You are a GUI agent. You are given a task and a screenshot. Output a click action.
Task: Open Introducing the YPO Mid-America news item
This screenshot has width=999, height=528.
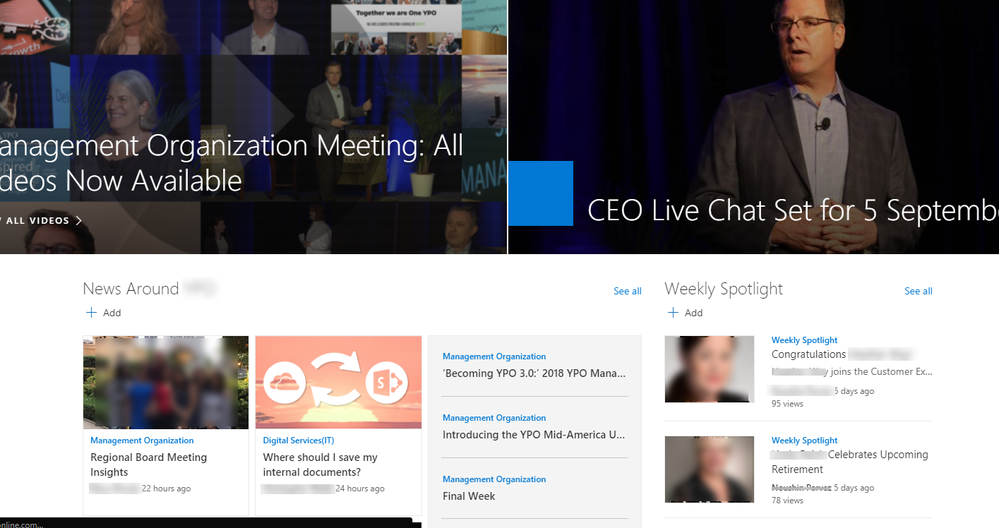click(x=534, y=434)
